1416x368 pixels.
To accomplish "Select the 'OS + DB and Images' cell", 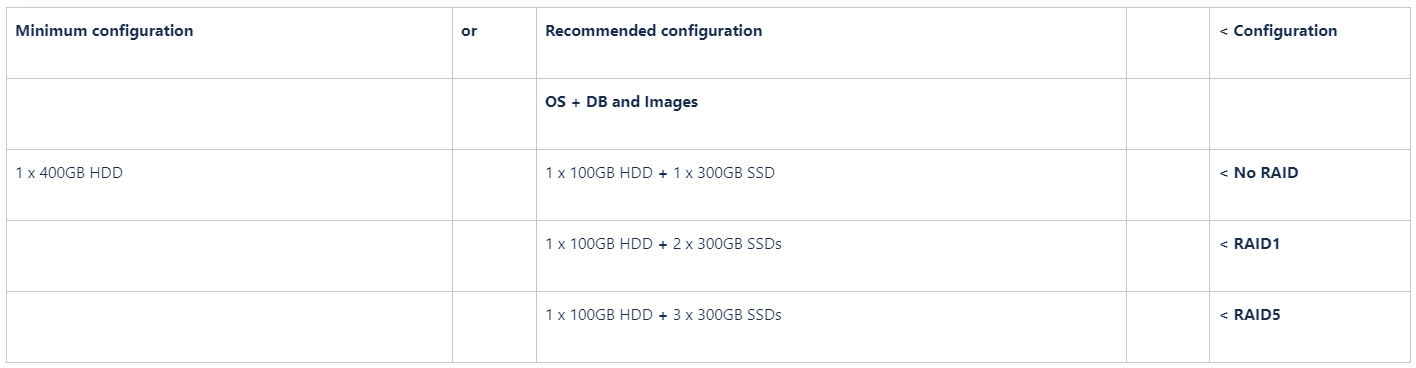I will (831, 114).
